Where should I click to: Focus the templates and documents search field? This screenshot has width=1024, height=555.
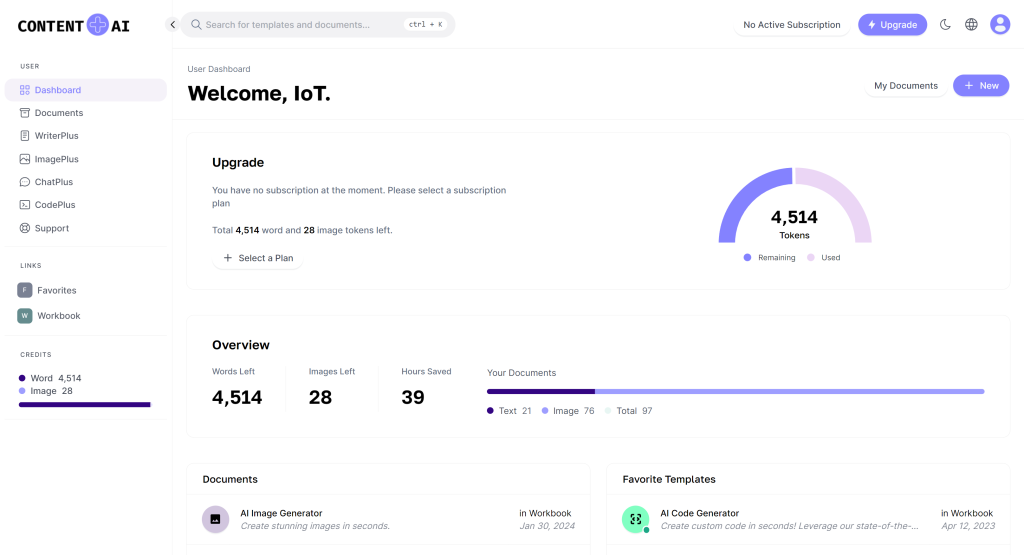pos(302,25)
